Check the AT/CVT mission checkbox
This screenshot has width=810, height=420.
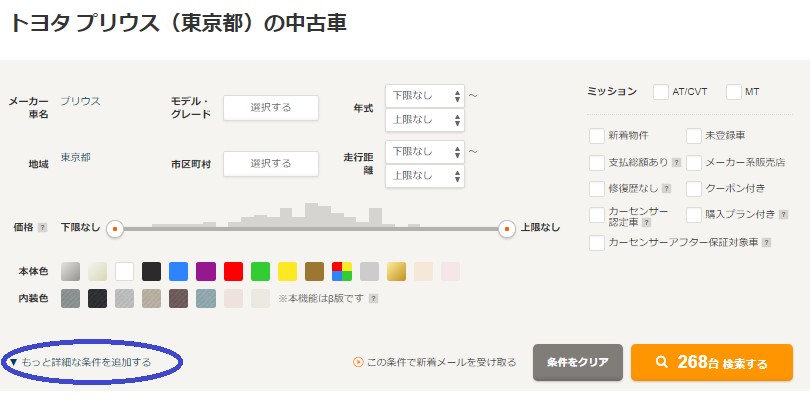[x=661, y=92]
